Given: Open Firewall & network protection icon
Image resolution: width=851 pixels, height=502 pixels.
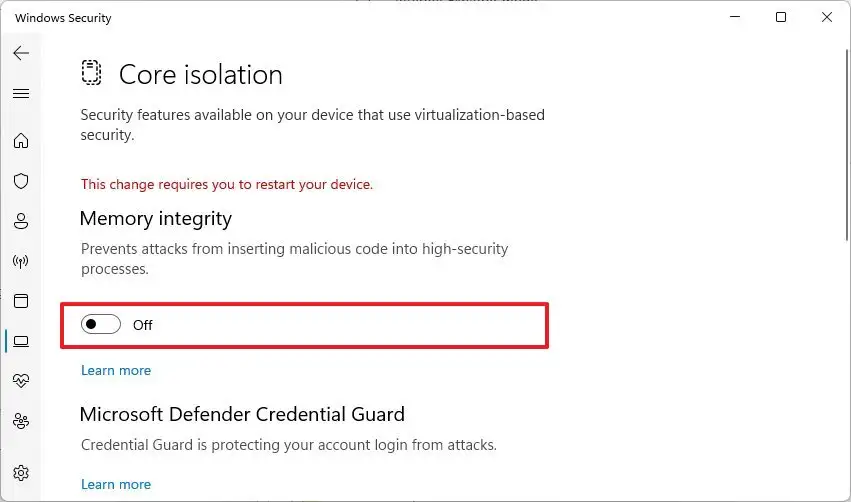Looking at the screenshot, I should 21,261.
